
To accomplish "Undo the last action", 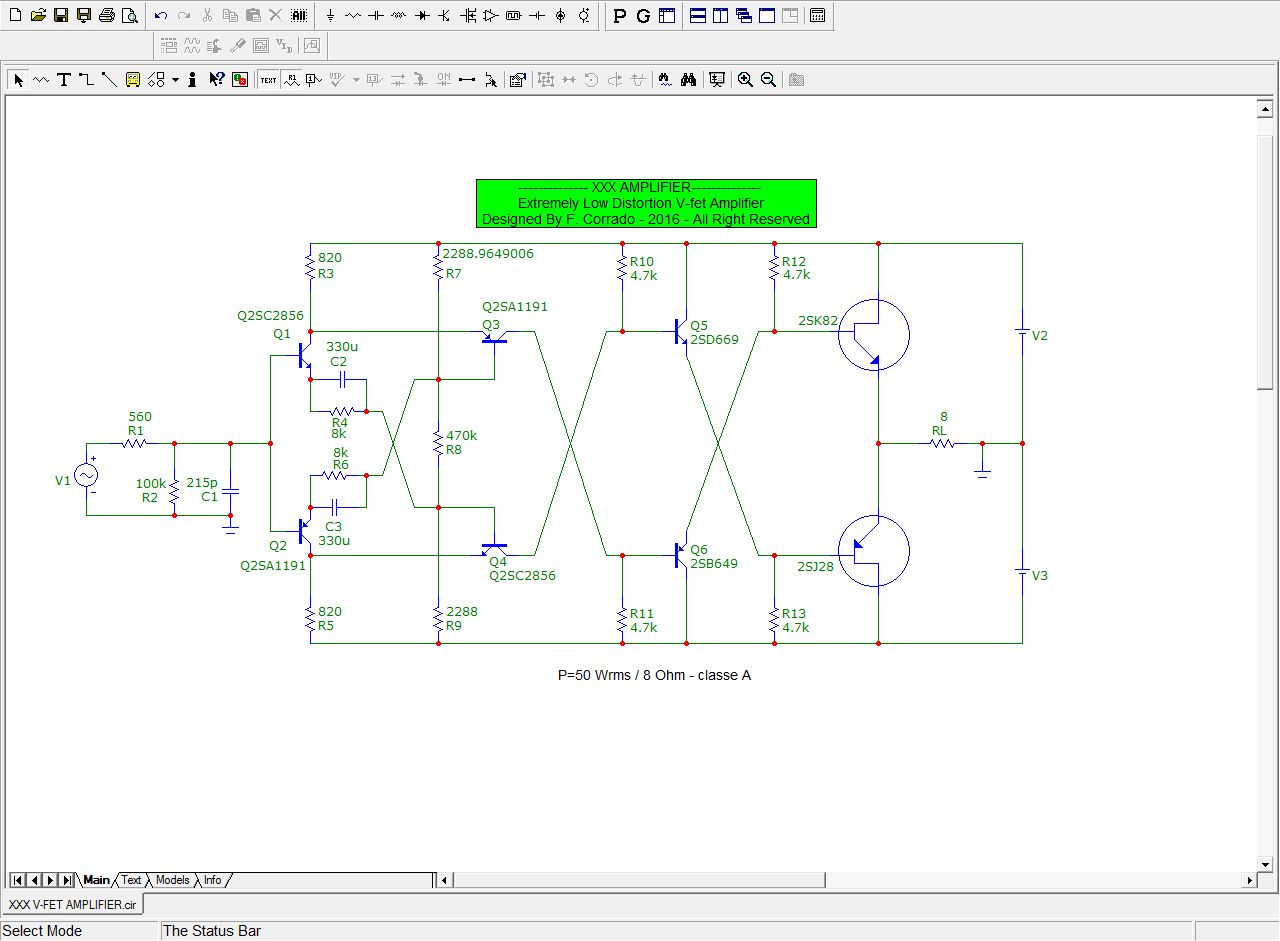I will click(x=161, y=16).
